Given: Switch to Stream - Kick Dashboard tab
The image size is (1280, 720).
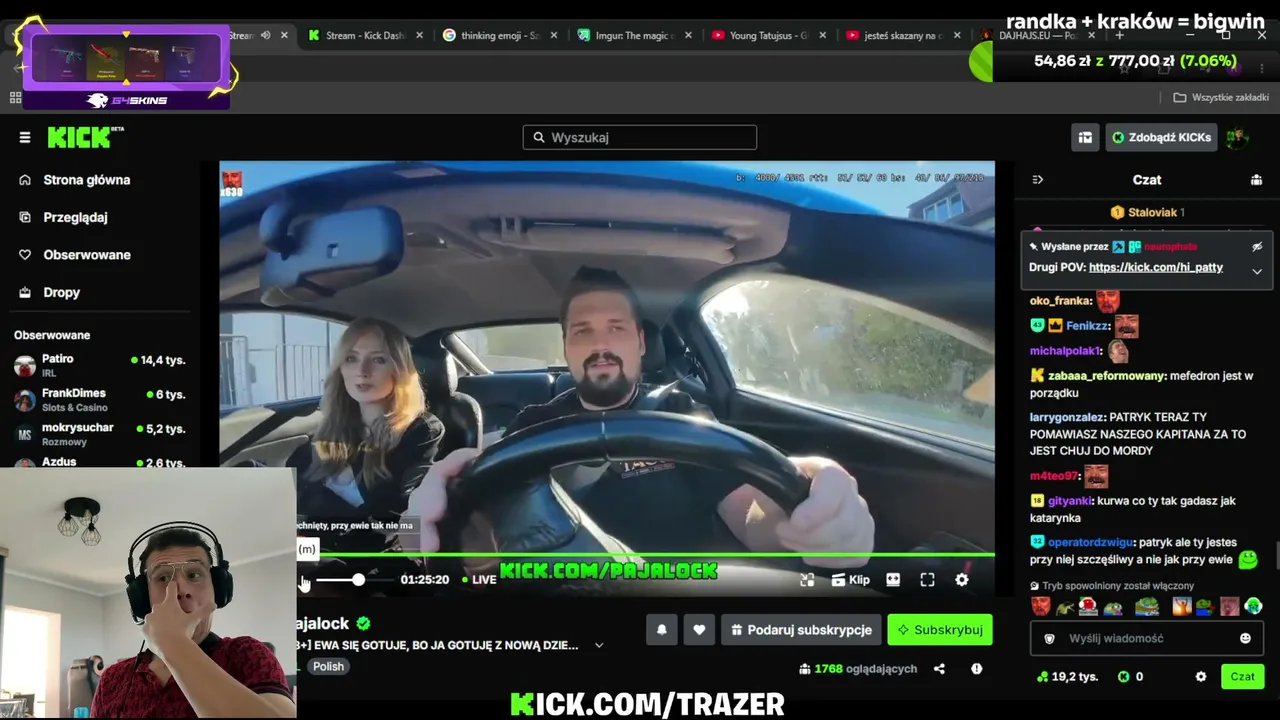Looking at the screenshot, I should (365, 36).
